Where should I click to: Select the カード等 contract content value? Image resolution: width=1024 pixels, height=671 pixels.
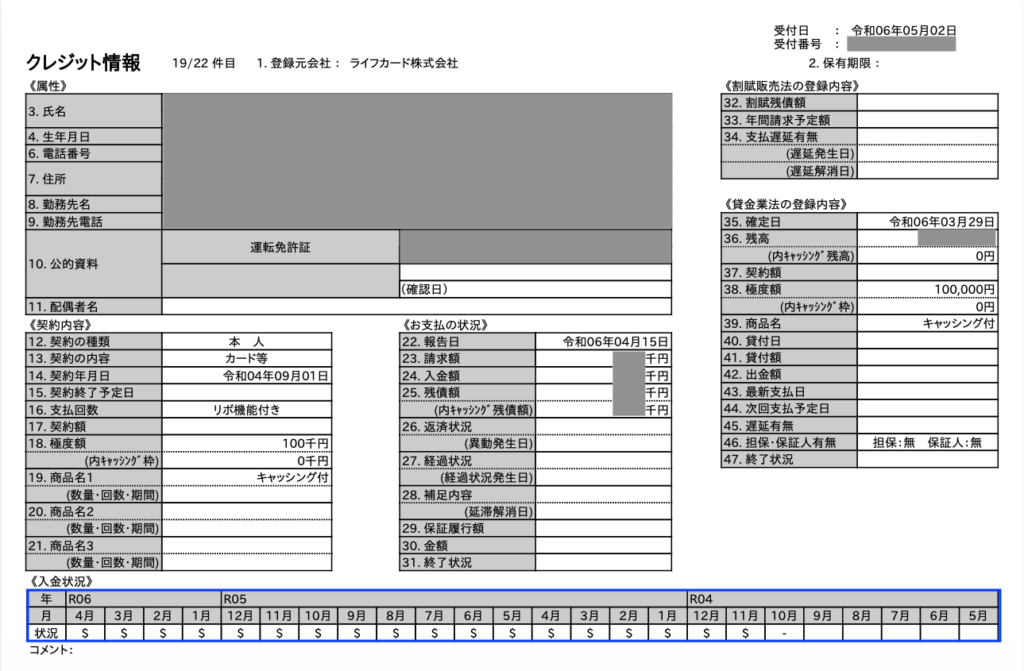[246, 359]
